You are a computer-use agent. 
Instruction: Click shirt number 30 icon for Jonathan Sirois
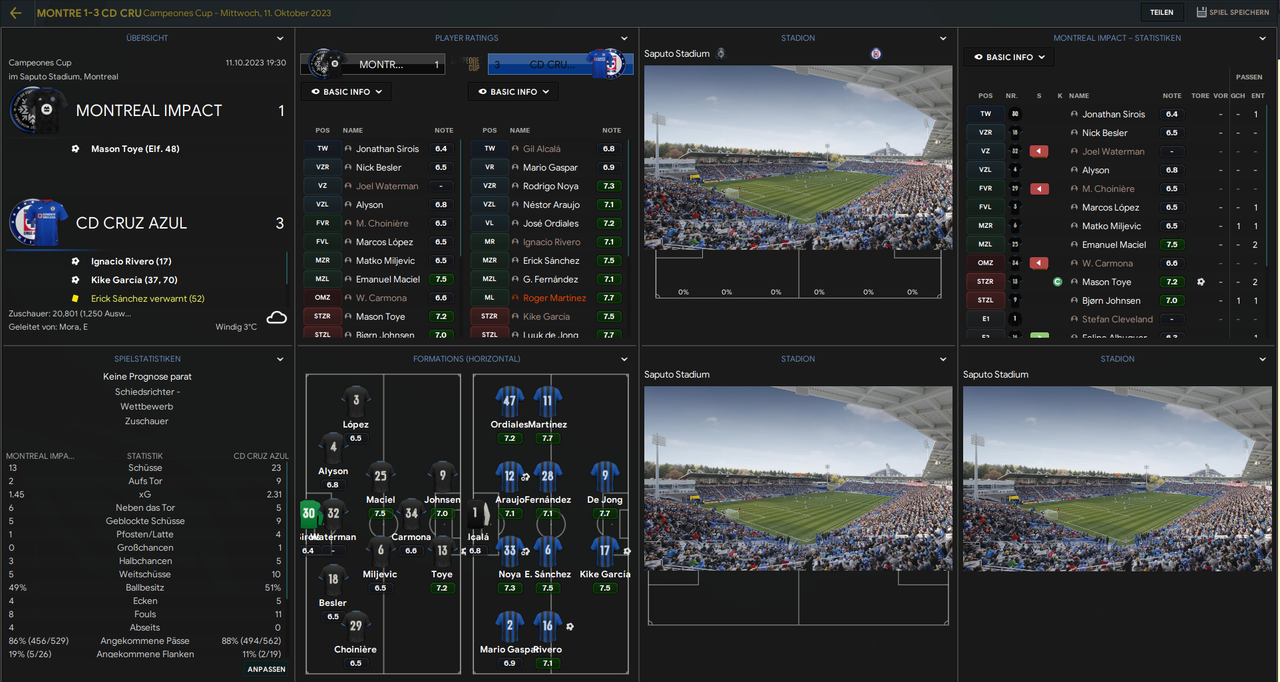(1014, 114)
